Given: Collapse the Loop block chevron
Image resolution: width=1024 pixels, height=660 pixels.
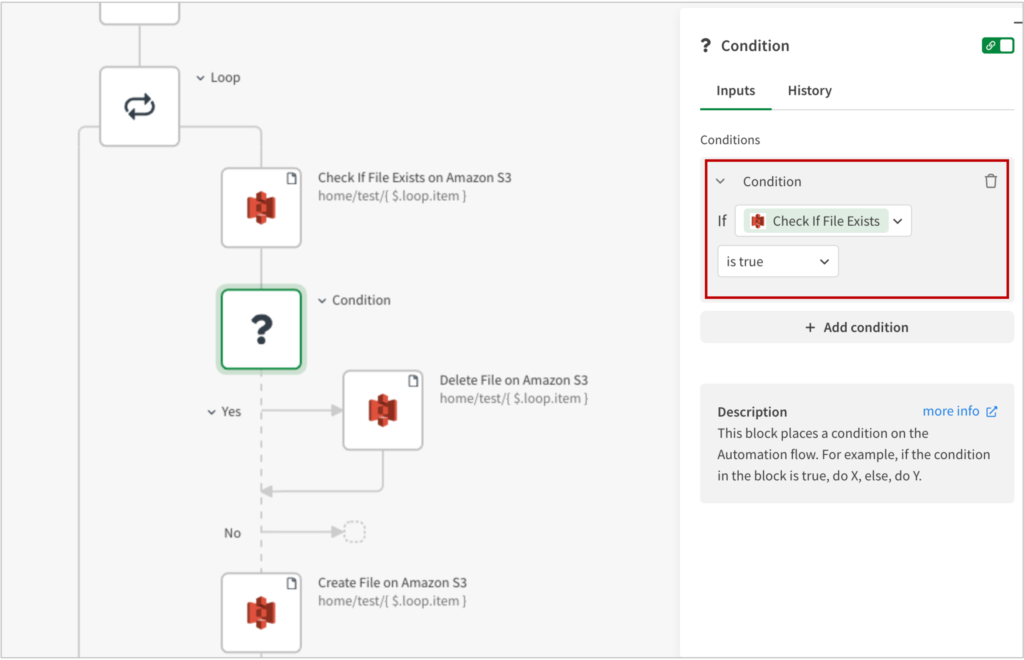Looking at the screenshot, I should click(200, 78).
